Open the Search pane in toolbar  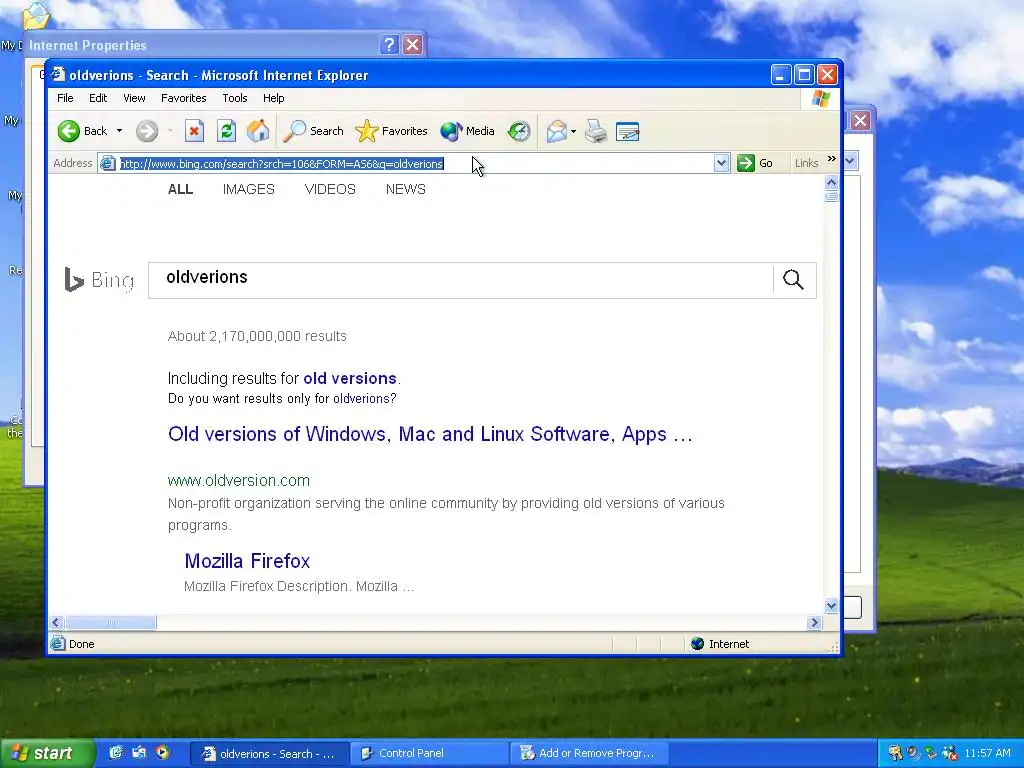(x=313, y=131)
